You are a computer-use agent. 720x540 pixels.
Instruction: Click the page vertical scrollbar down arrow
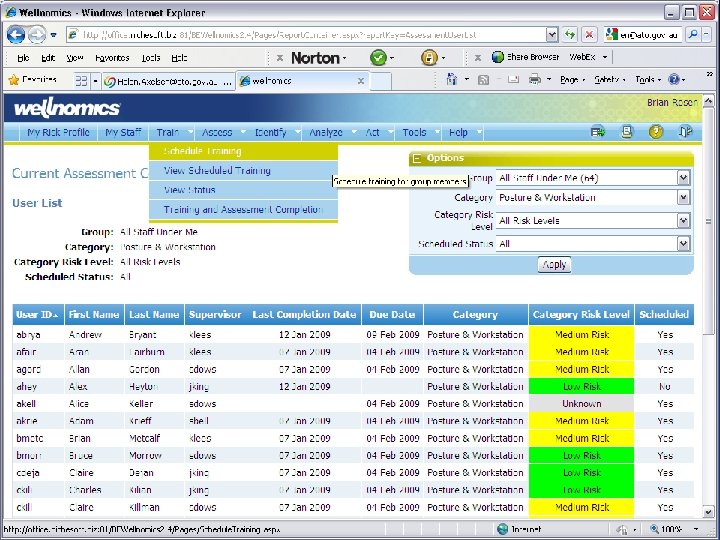709,513
